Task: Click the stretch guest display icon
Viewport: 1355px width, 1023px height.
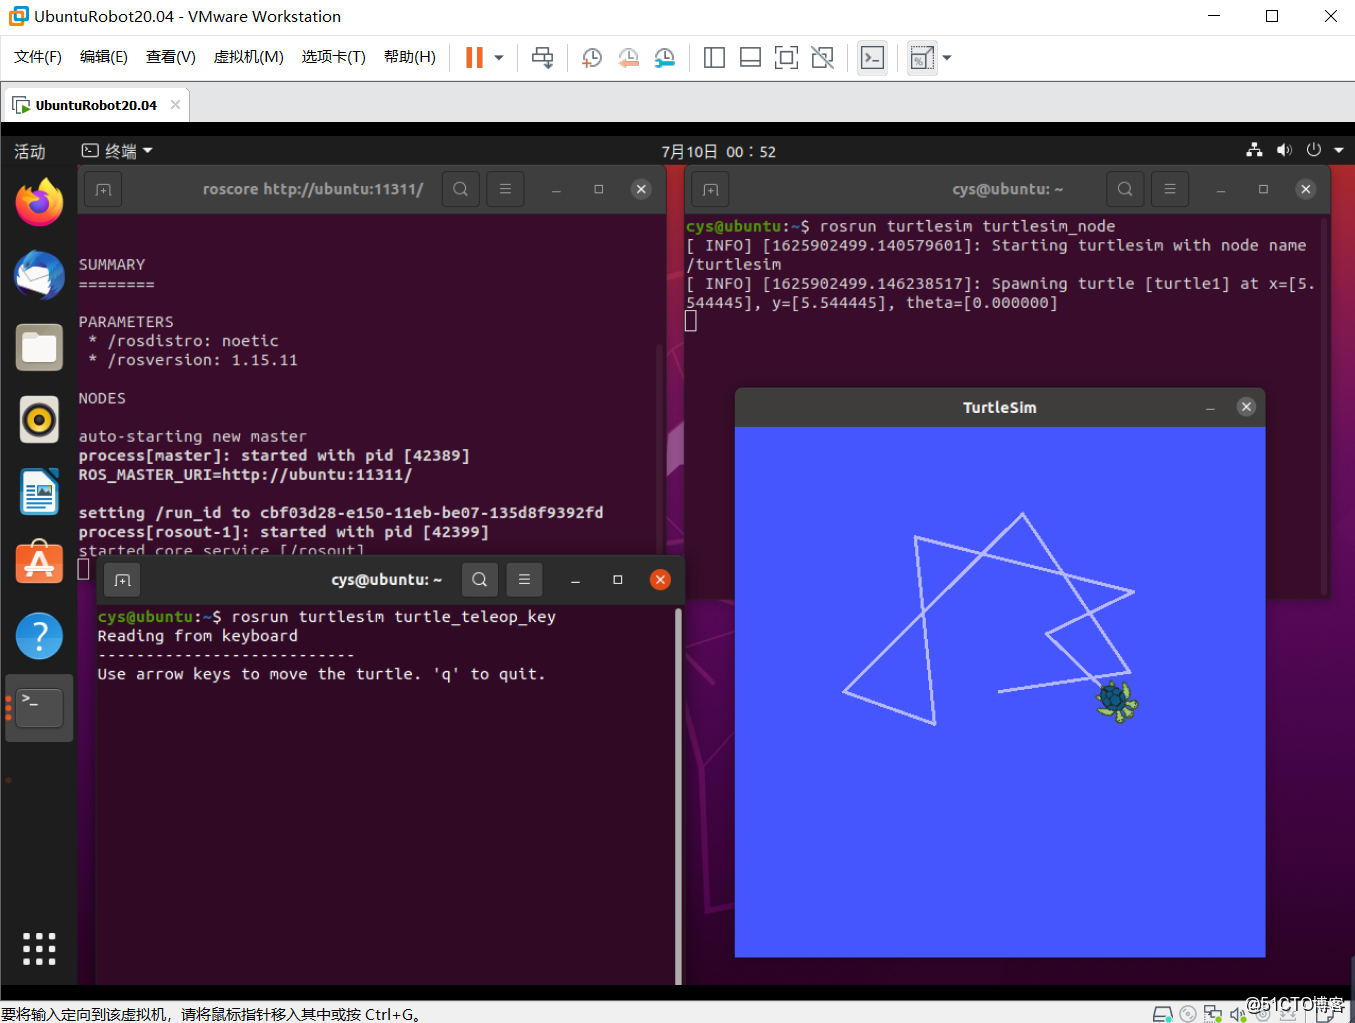Action: pyautogui.click(x=921, y=58)
